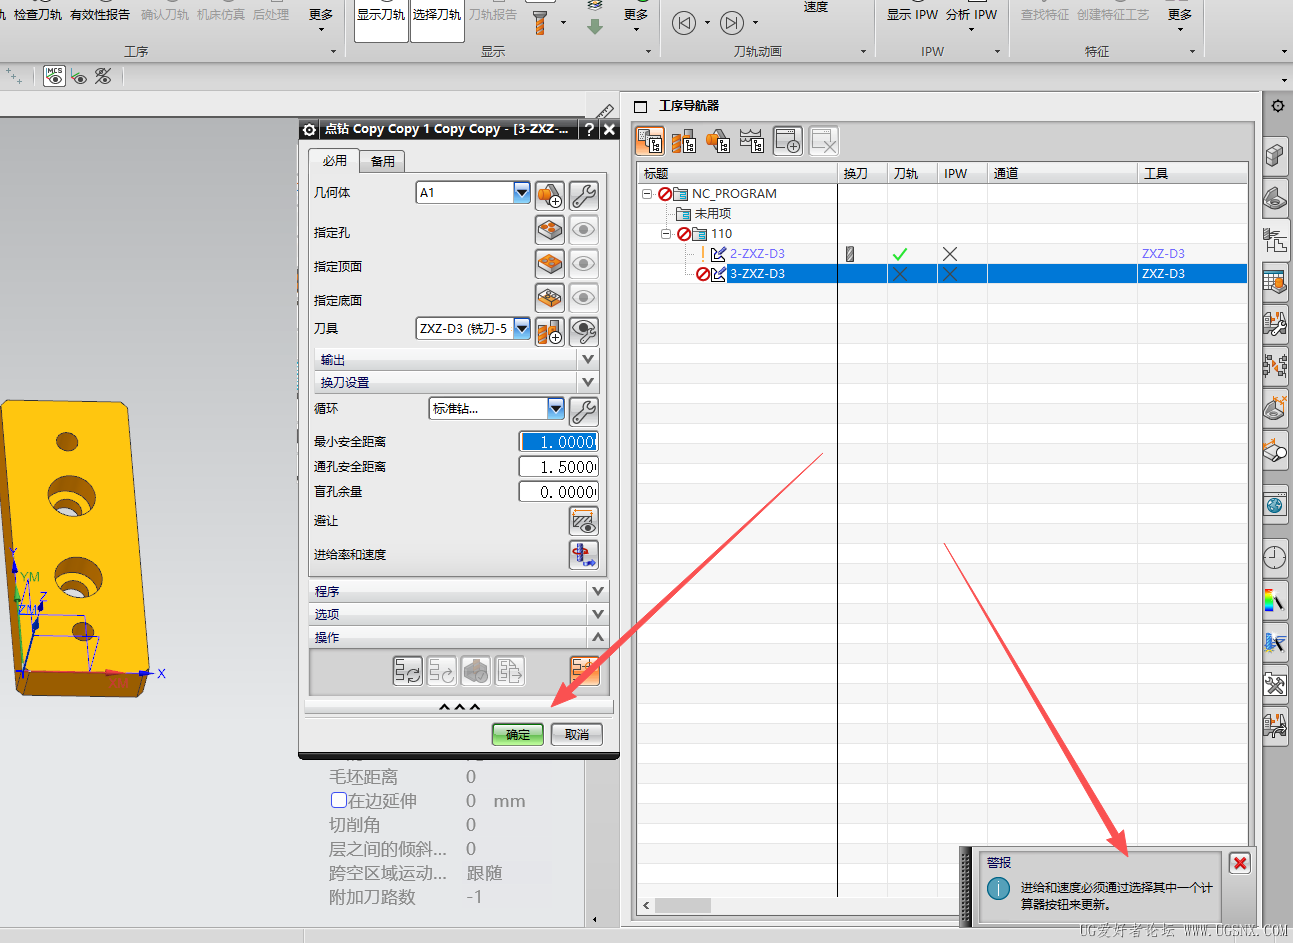
Task: Cancel the dialog with 取消 button
Action: coord(577,734)
